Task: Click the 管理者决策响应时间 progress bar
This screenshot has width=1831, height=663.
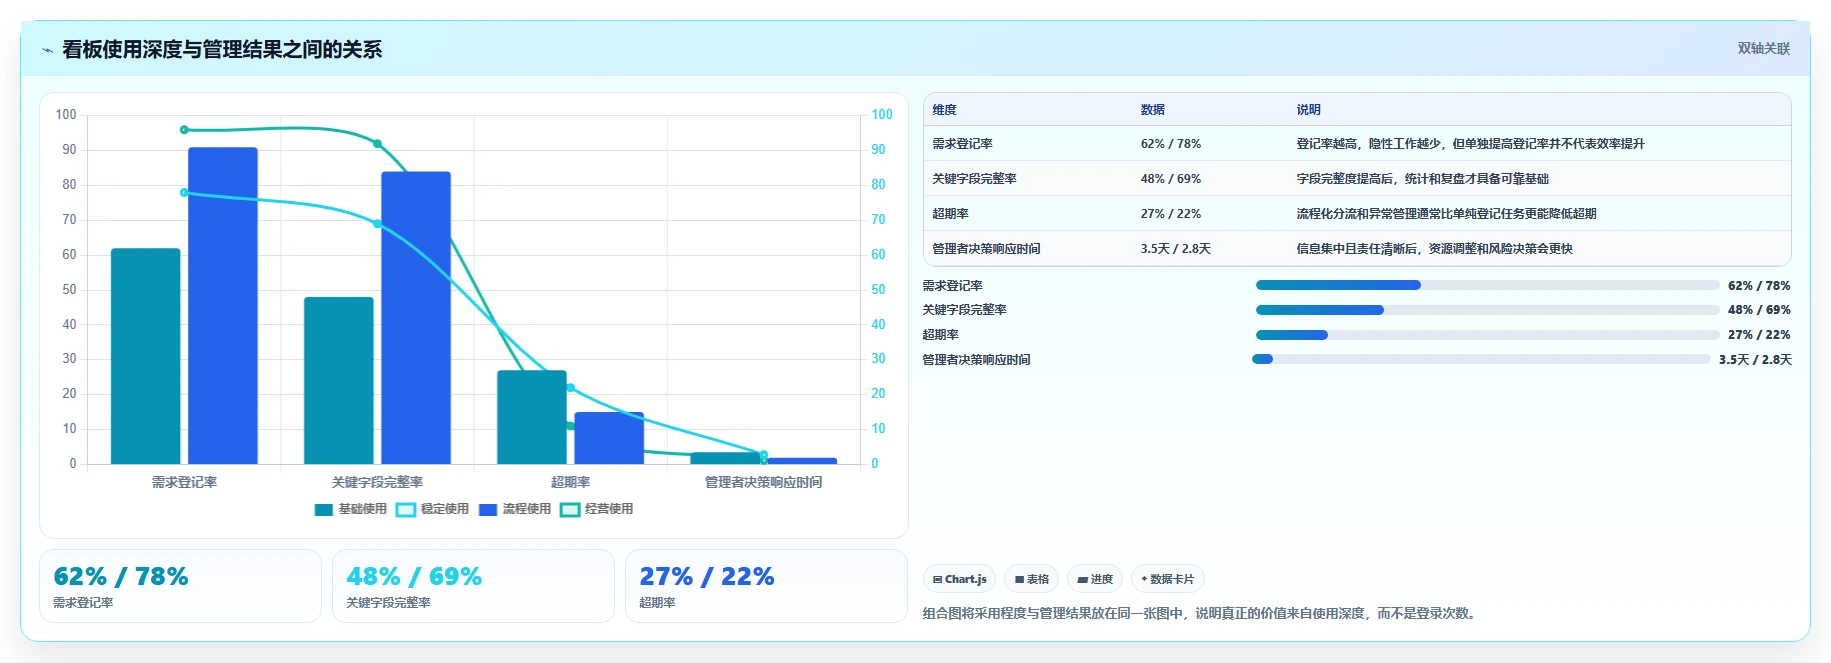Action: (1481, 359)
